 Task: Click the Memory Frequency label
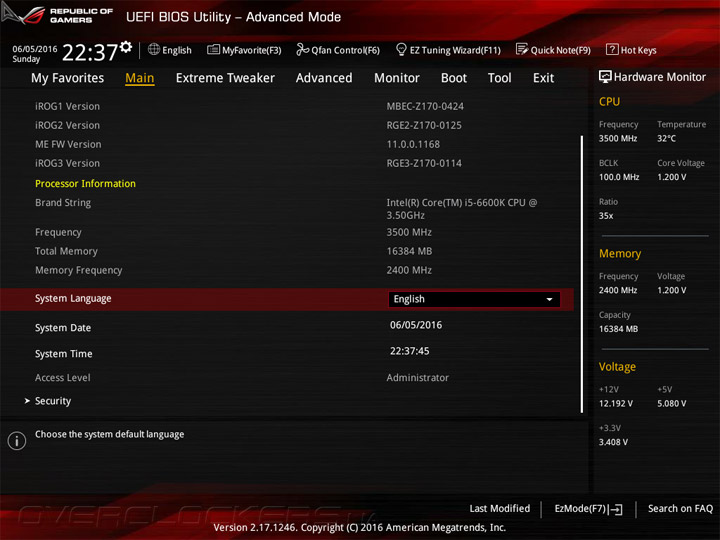[79, 270]
